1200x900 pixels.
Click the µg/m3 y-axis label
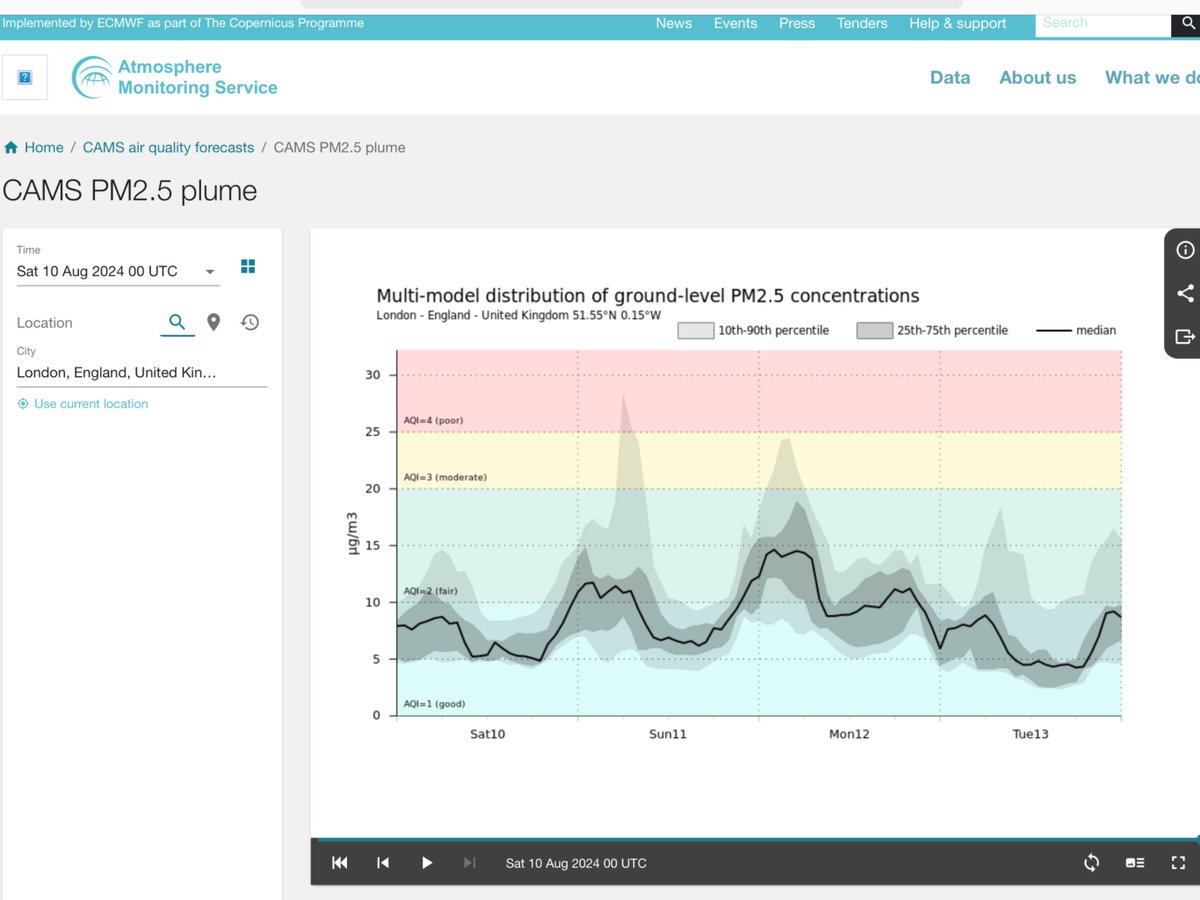[352, 533]
